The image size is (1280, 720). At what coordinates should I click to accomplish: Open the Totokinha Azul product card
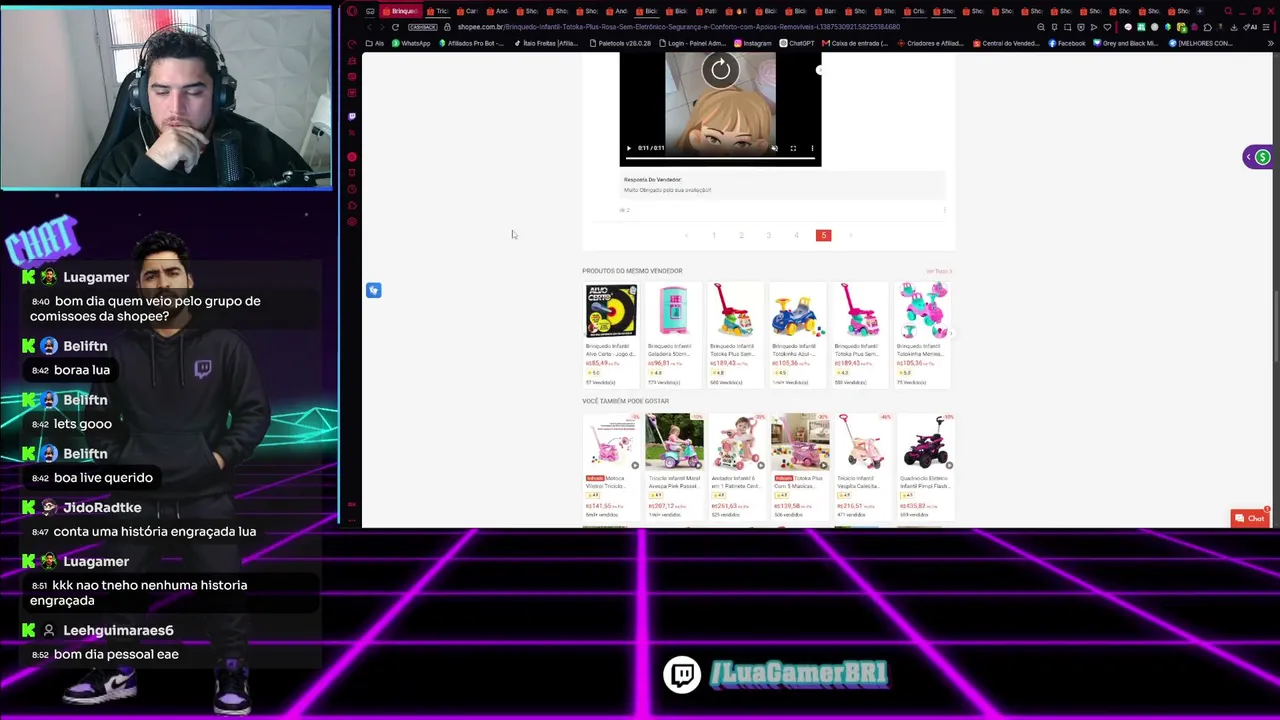(x=798, y=335)
